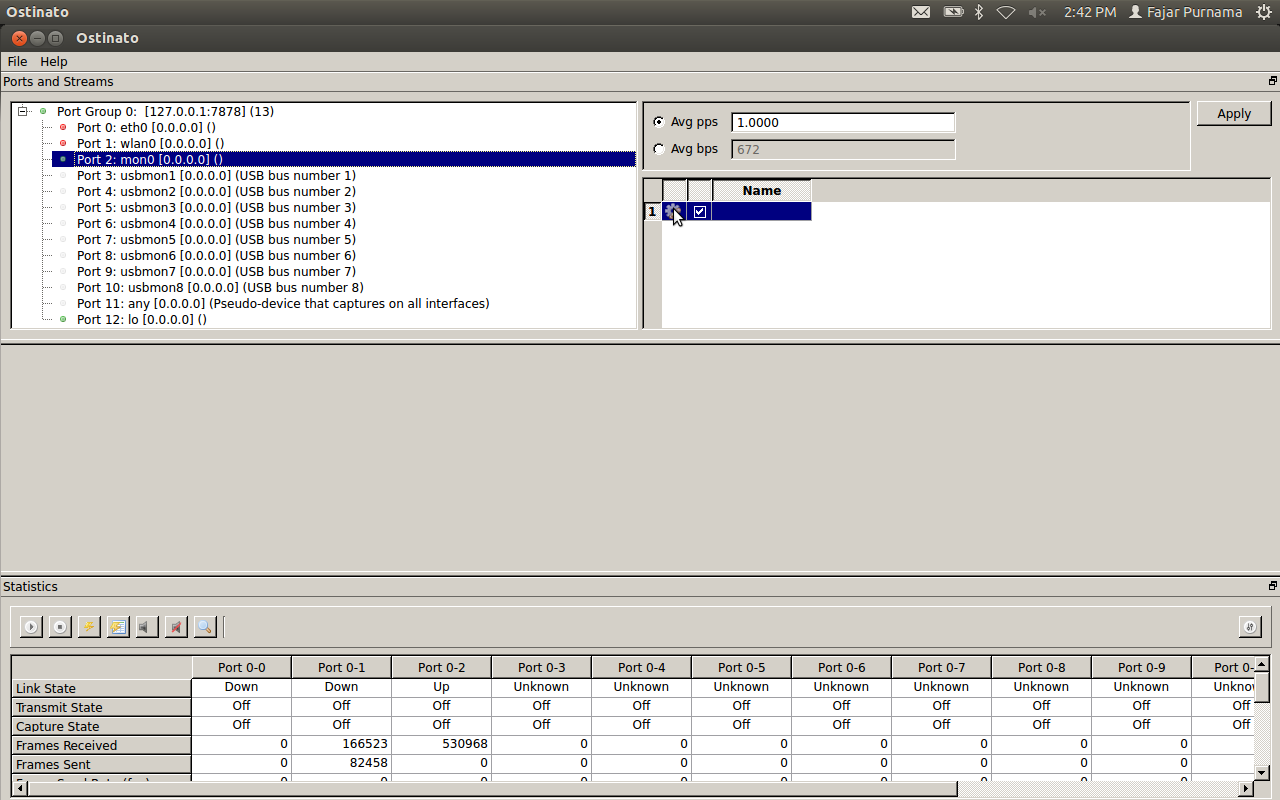Click statistics horizontal scrollbar left arrow
Image resolution: width=1280 pixels, height=800 pixels.
click(20, 789)
